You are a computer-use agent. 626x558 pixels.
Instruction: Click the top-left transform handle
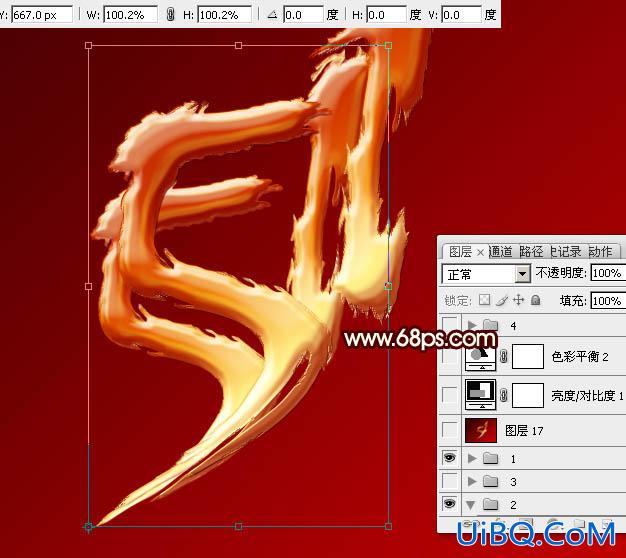[89, 46]
